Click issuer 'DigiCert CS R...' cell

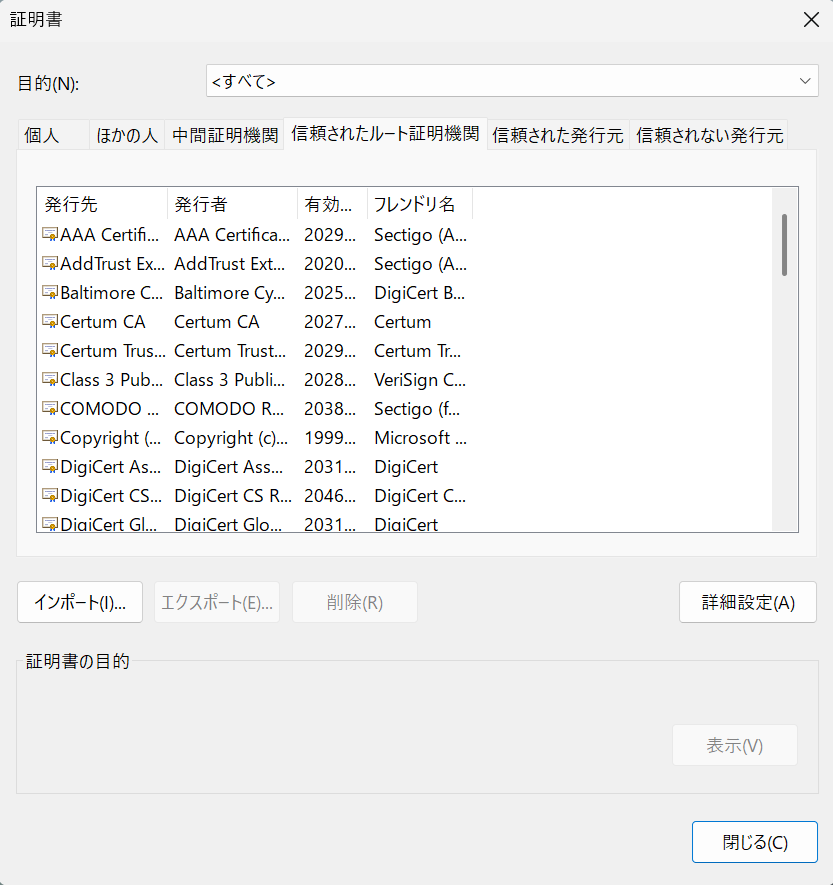233,496
